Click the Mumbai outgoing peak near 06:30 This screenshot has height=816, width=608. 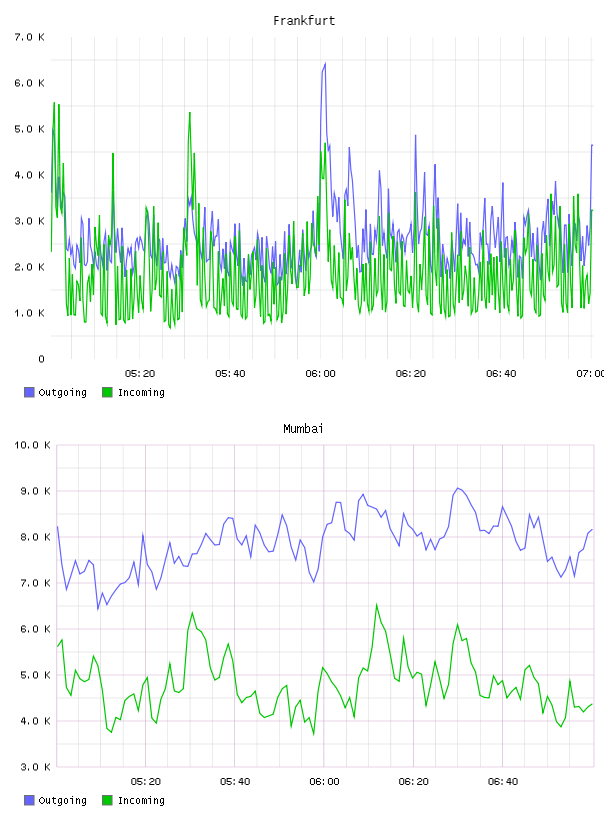pyautogui.click(x=458, y=489)
